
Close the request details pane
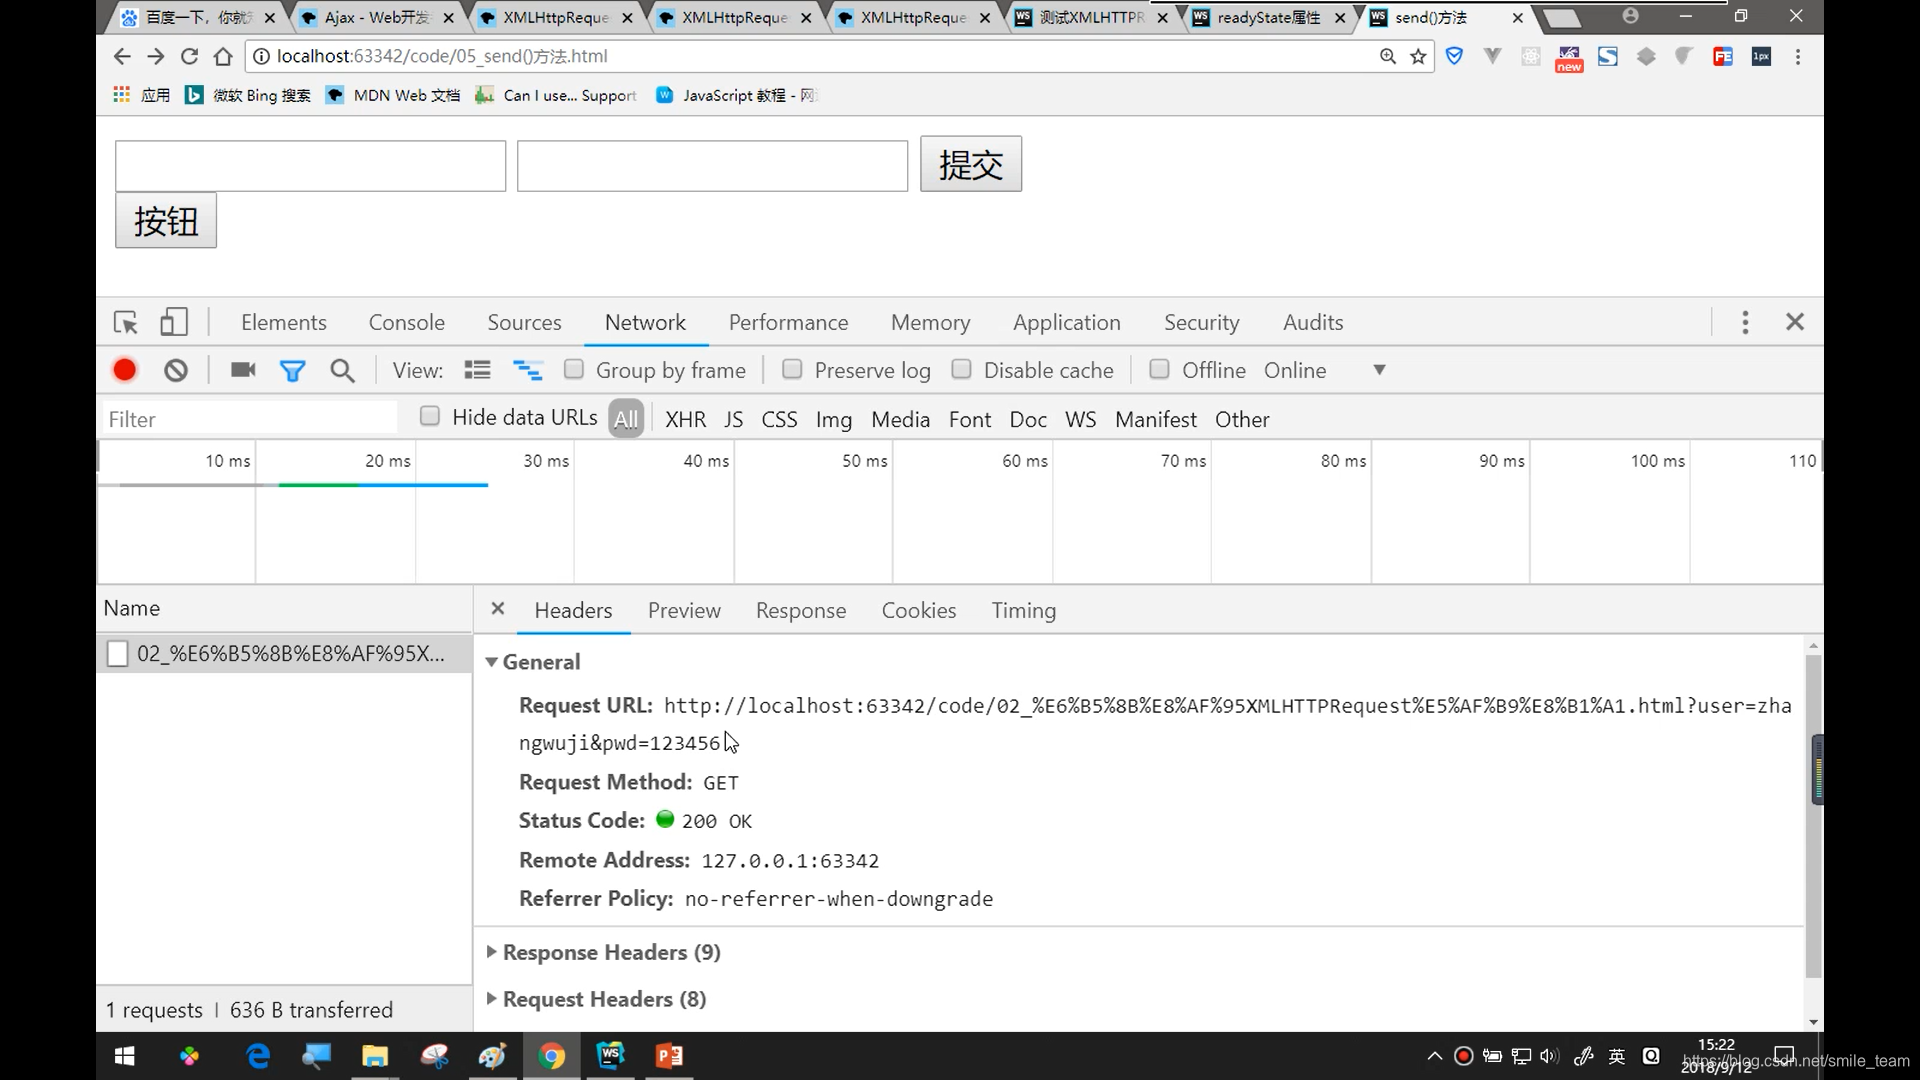[498, 609]
